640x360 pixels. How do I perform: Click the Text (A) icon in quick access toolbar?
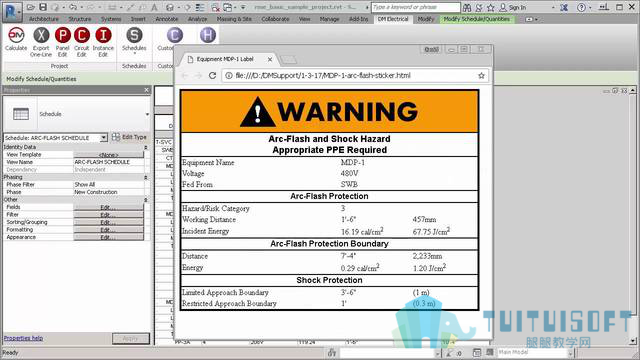154,7
